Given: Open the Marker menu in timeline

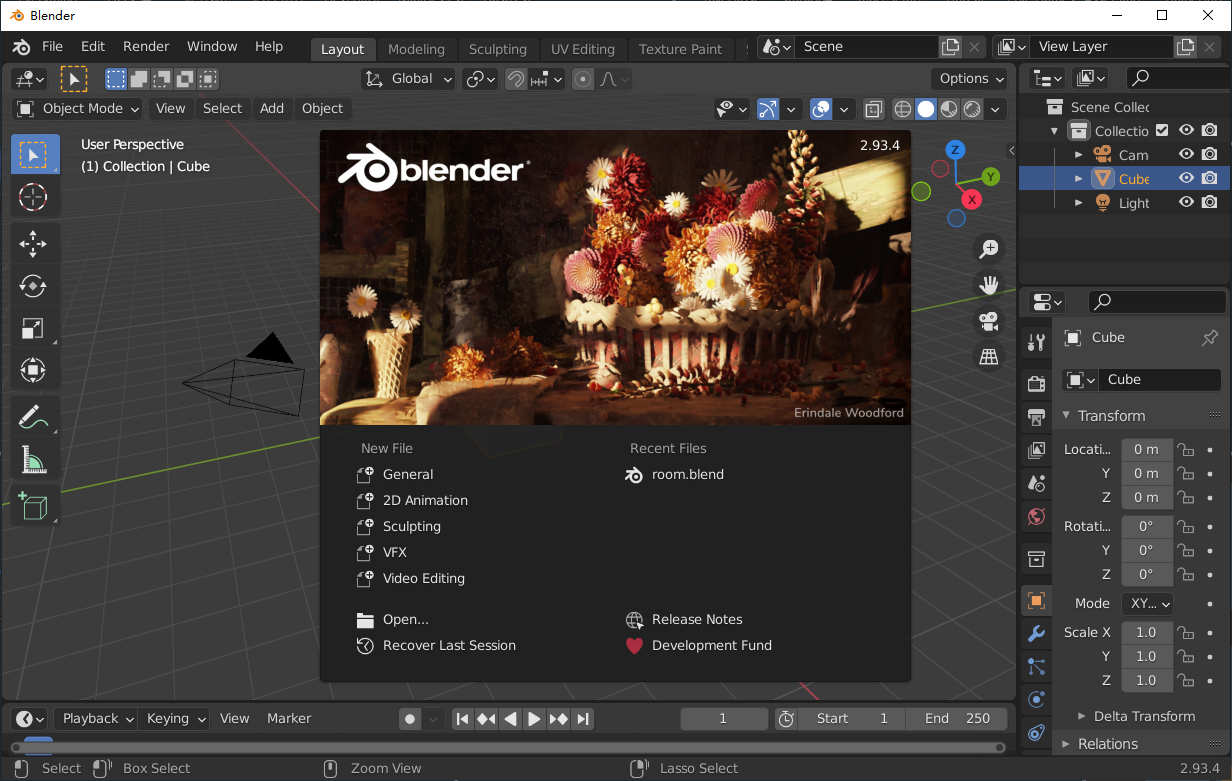Looking at the screenshot, I should (289, 719).
